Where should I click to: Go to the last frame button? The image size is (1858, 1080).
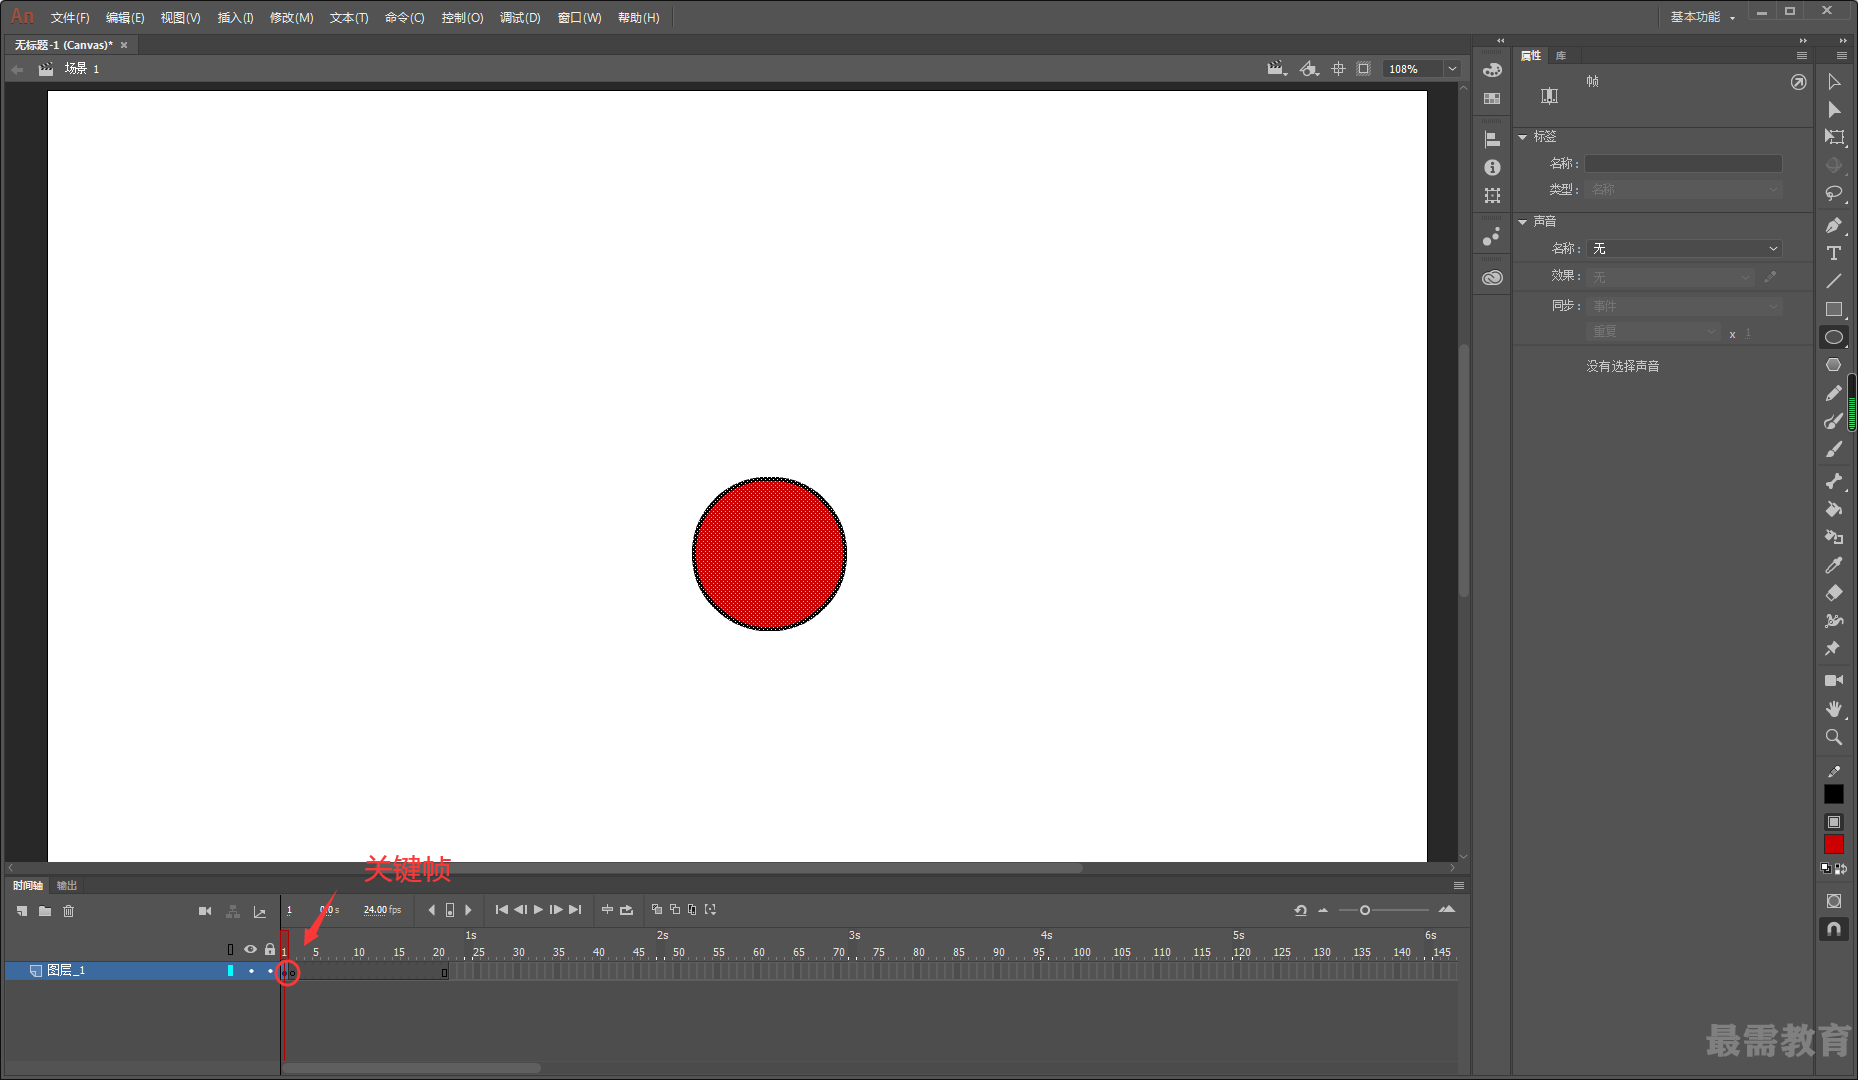click(x=575, y=910)
